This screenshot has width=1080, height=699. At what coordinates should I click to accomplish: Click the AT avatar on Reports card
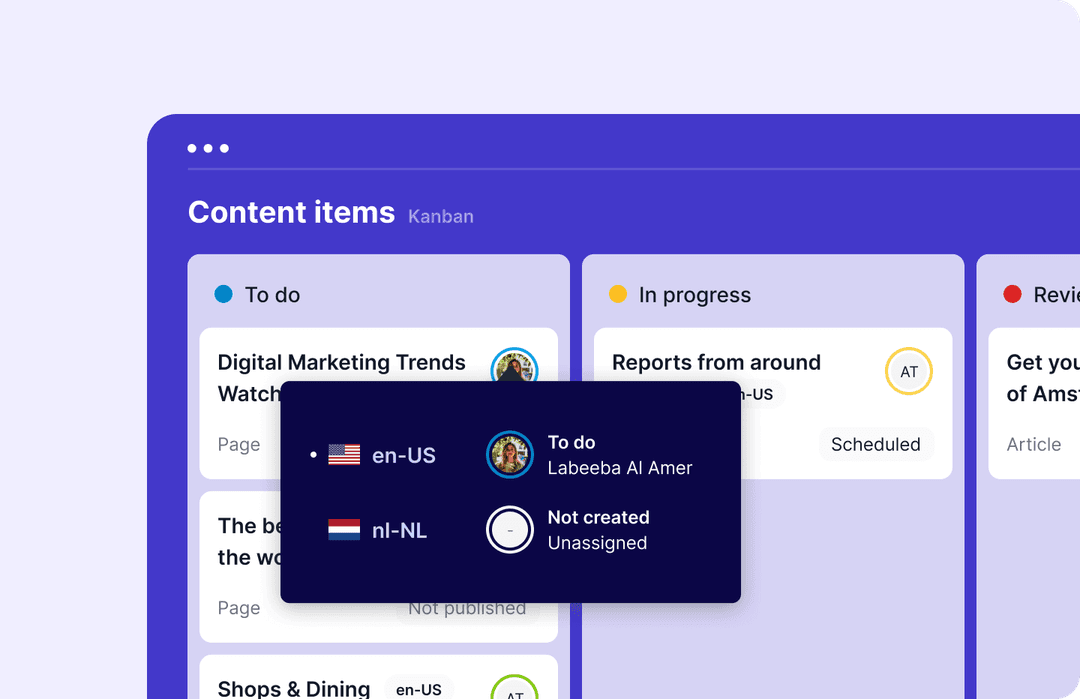[908, 371]
